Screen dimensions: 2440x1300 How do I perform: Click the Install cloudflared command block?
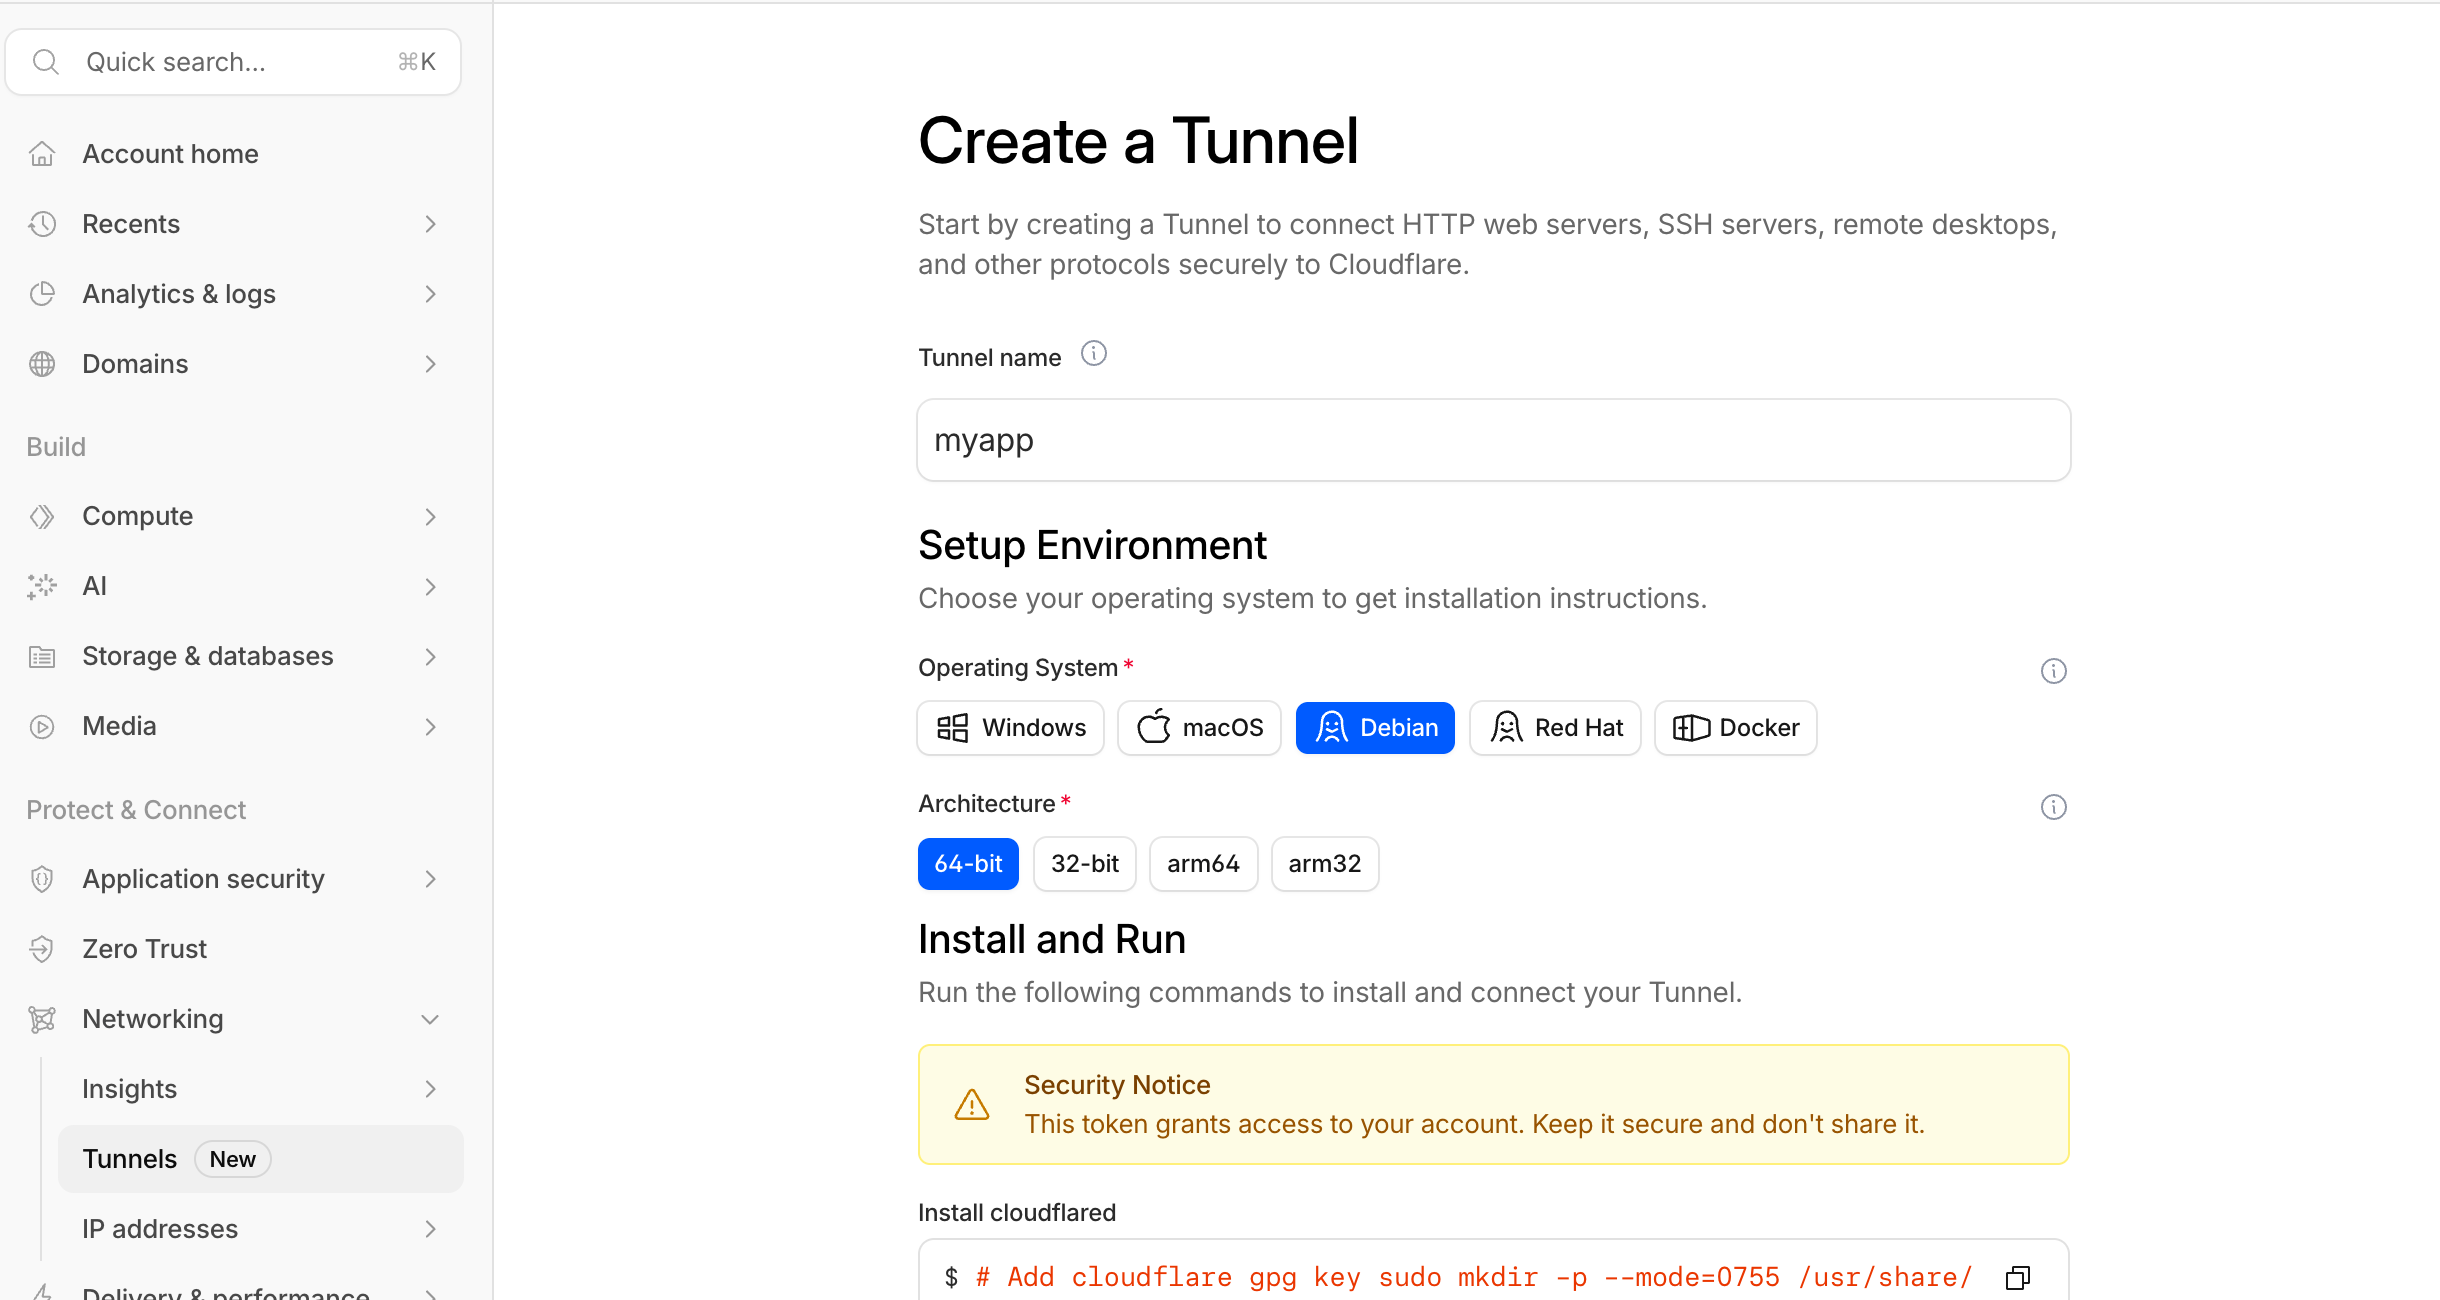(1494, 1272)
